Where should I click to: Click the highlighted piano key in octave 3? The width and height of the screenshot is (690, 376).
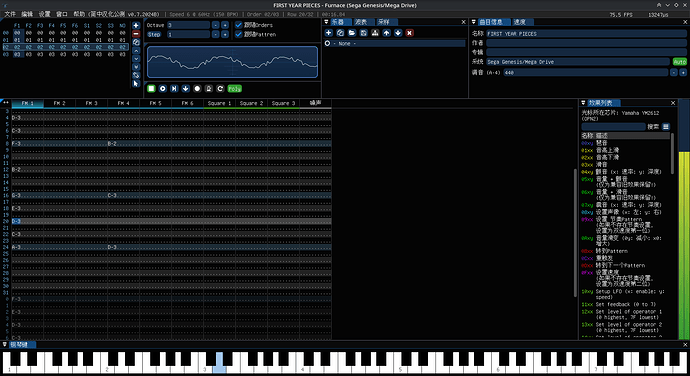click(219, 362)
